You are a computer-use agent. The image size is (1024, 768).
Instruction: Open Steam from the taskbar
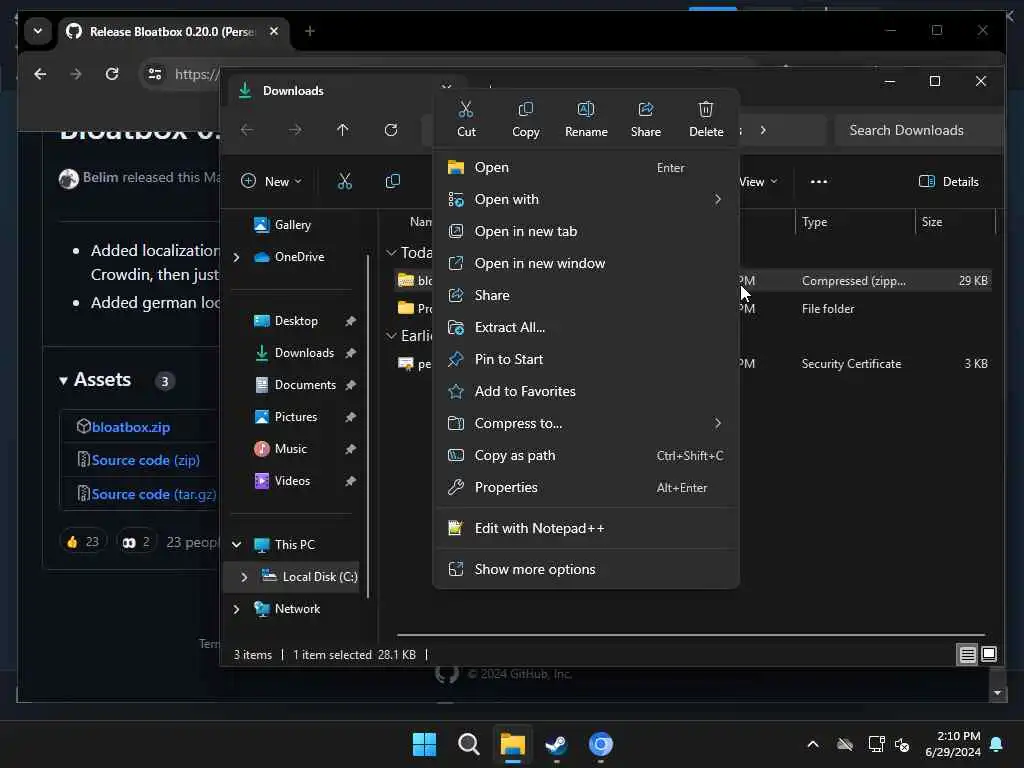(x=556, y=744)
